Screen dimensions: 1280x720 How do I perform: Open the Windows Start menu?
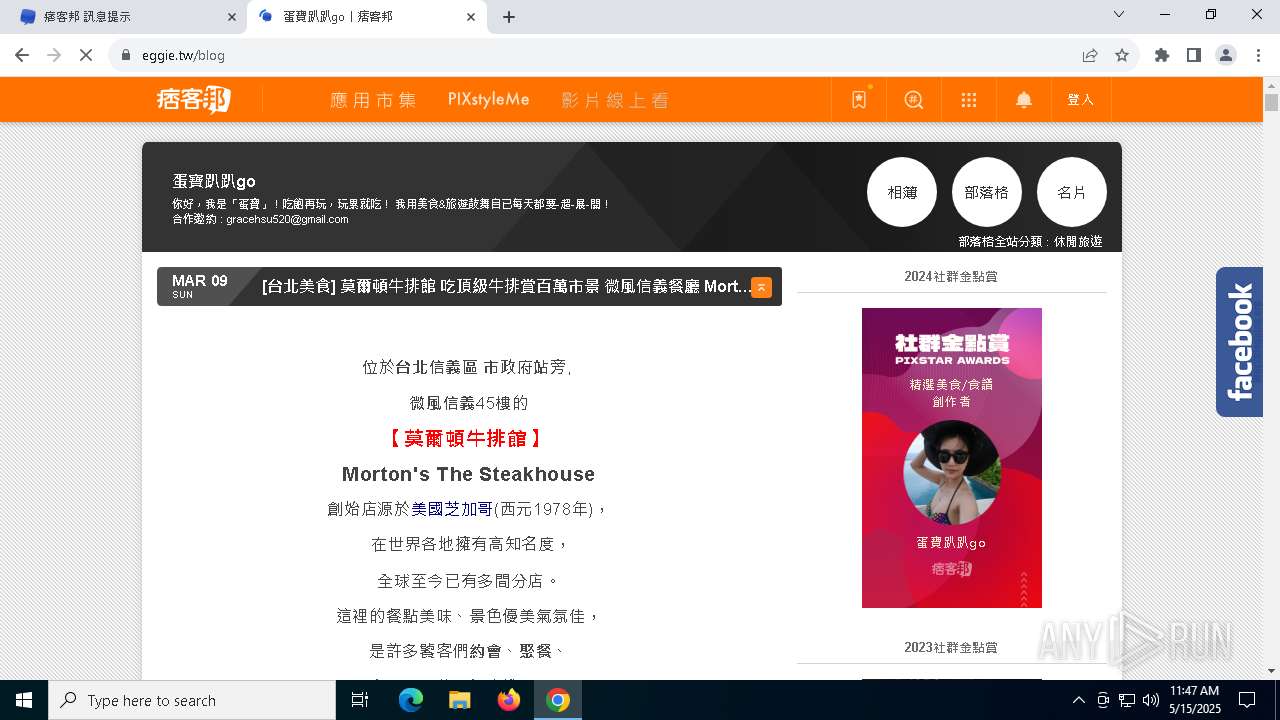24,700
